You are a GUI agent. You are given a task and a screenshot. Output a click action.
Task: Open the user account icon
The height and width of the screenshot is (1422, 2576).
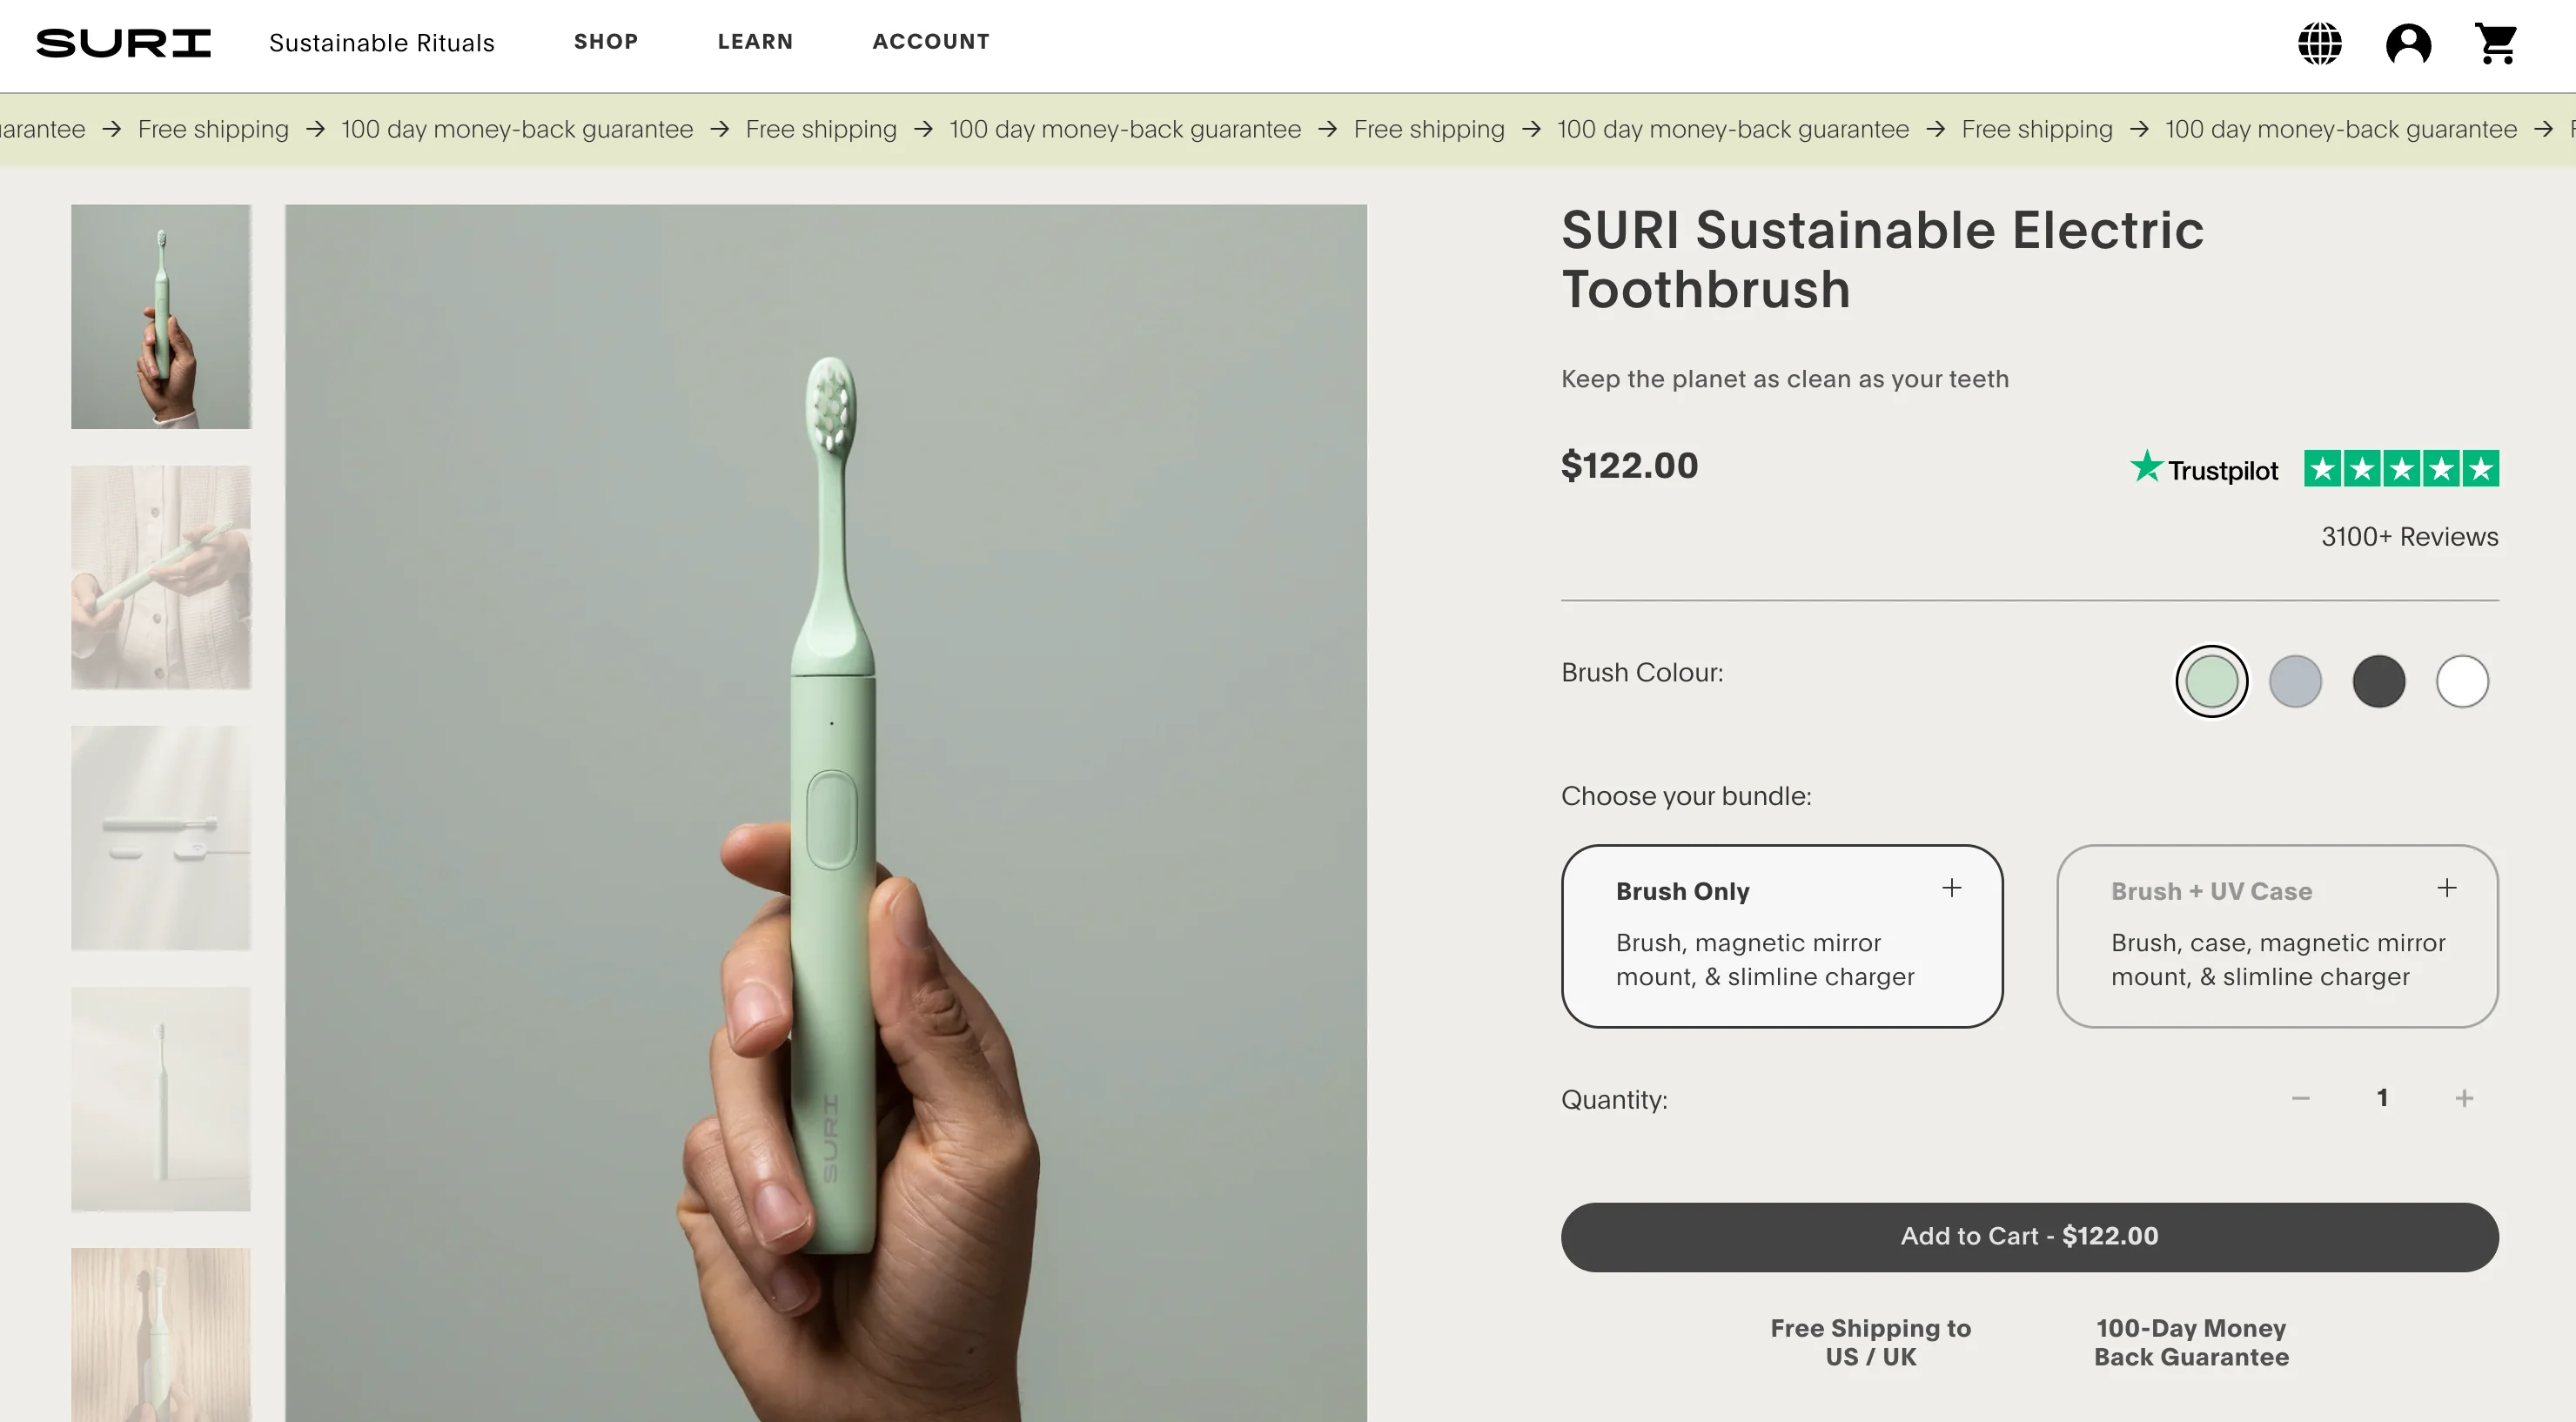pyautogui.click(x=2408, y=44)
